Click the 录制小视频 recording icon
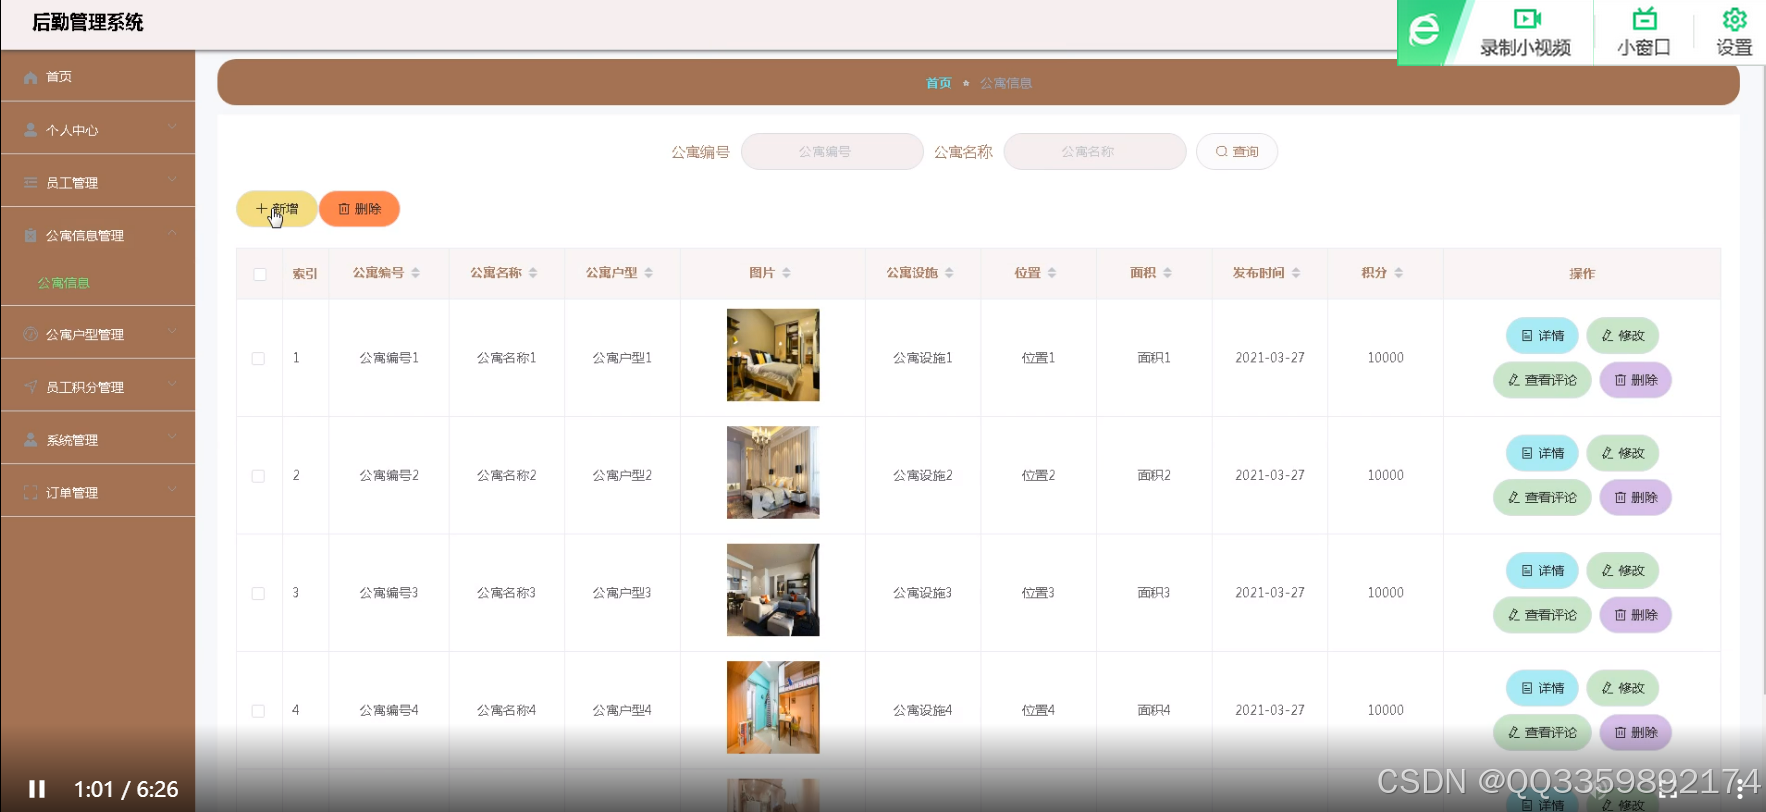This screenshot has width=1766, height=812. pos(1526,19)
